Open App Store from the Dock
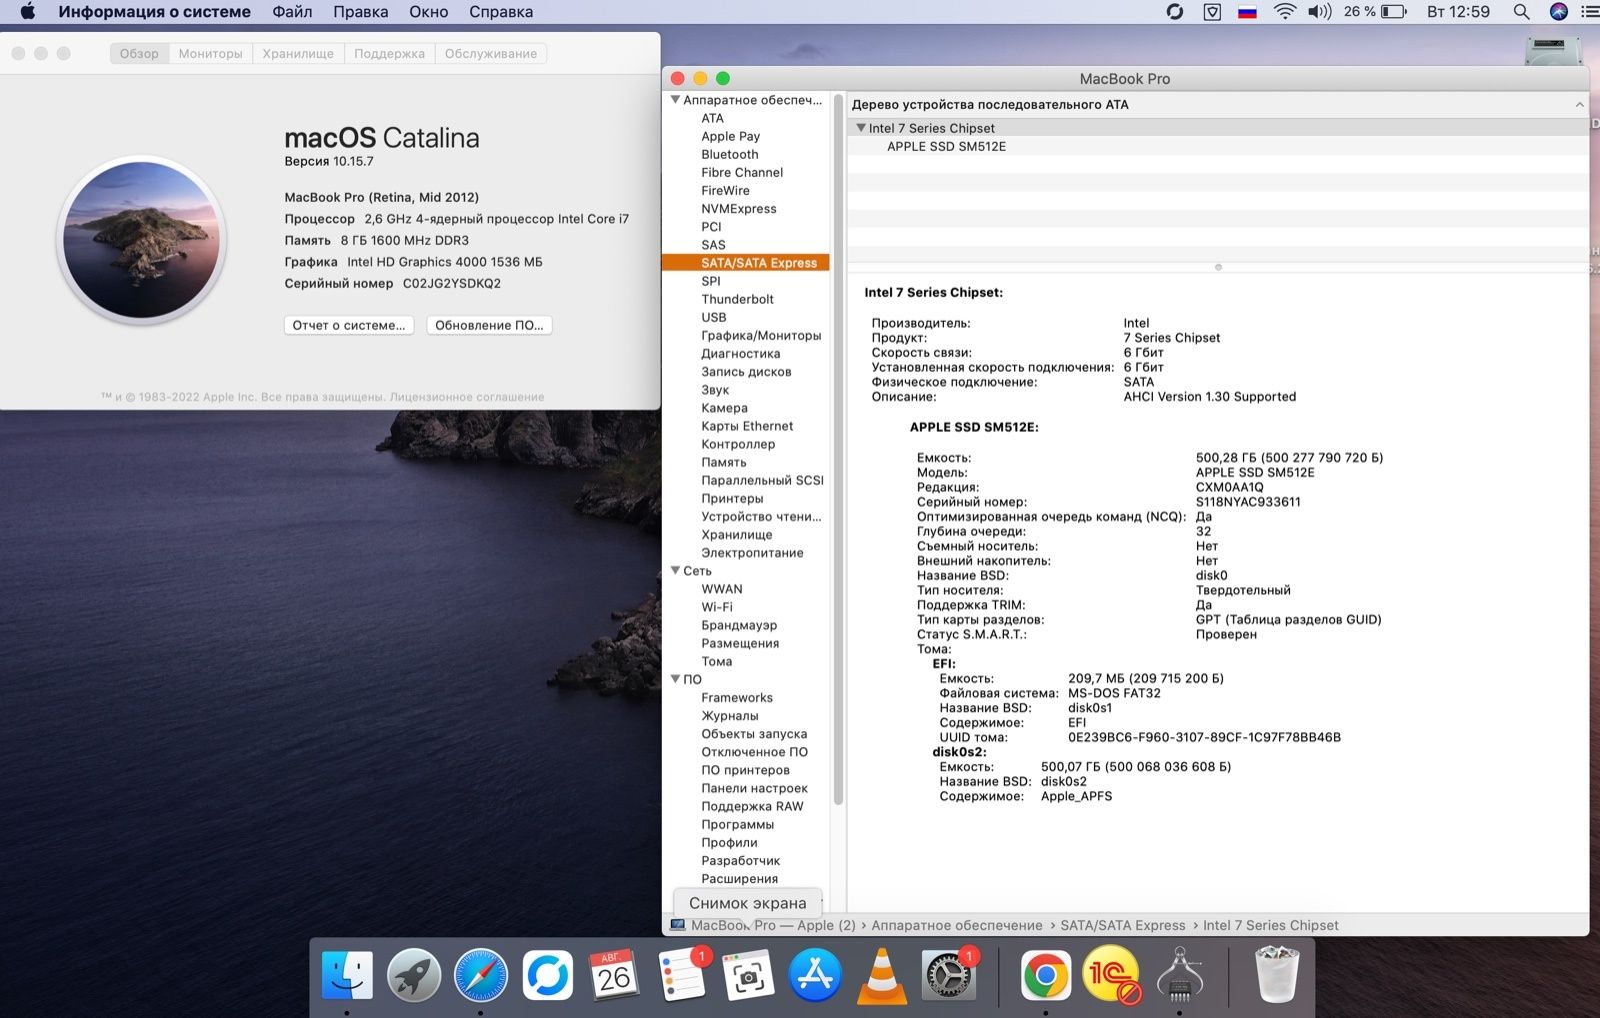The width and height of the screenshot is (1600, 1018). pos(815,975)
